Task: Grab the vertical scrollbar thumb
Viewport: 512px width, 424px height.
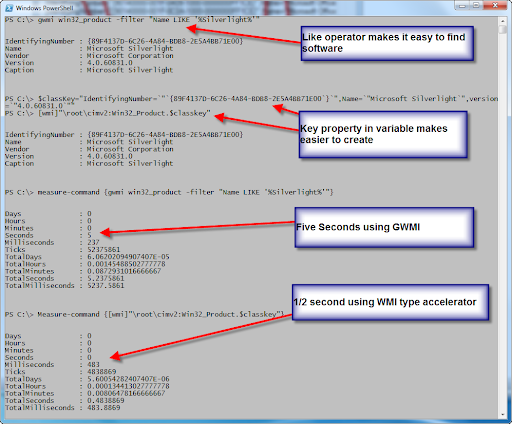Action: click(x=503, y=29)
